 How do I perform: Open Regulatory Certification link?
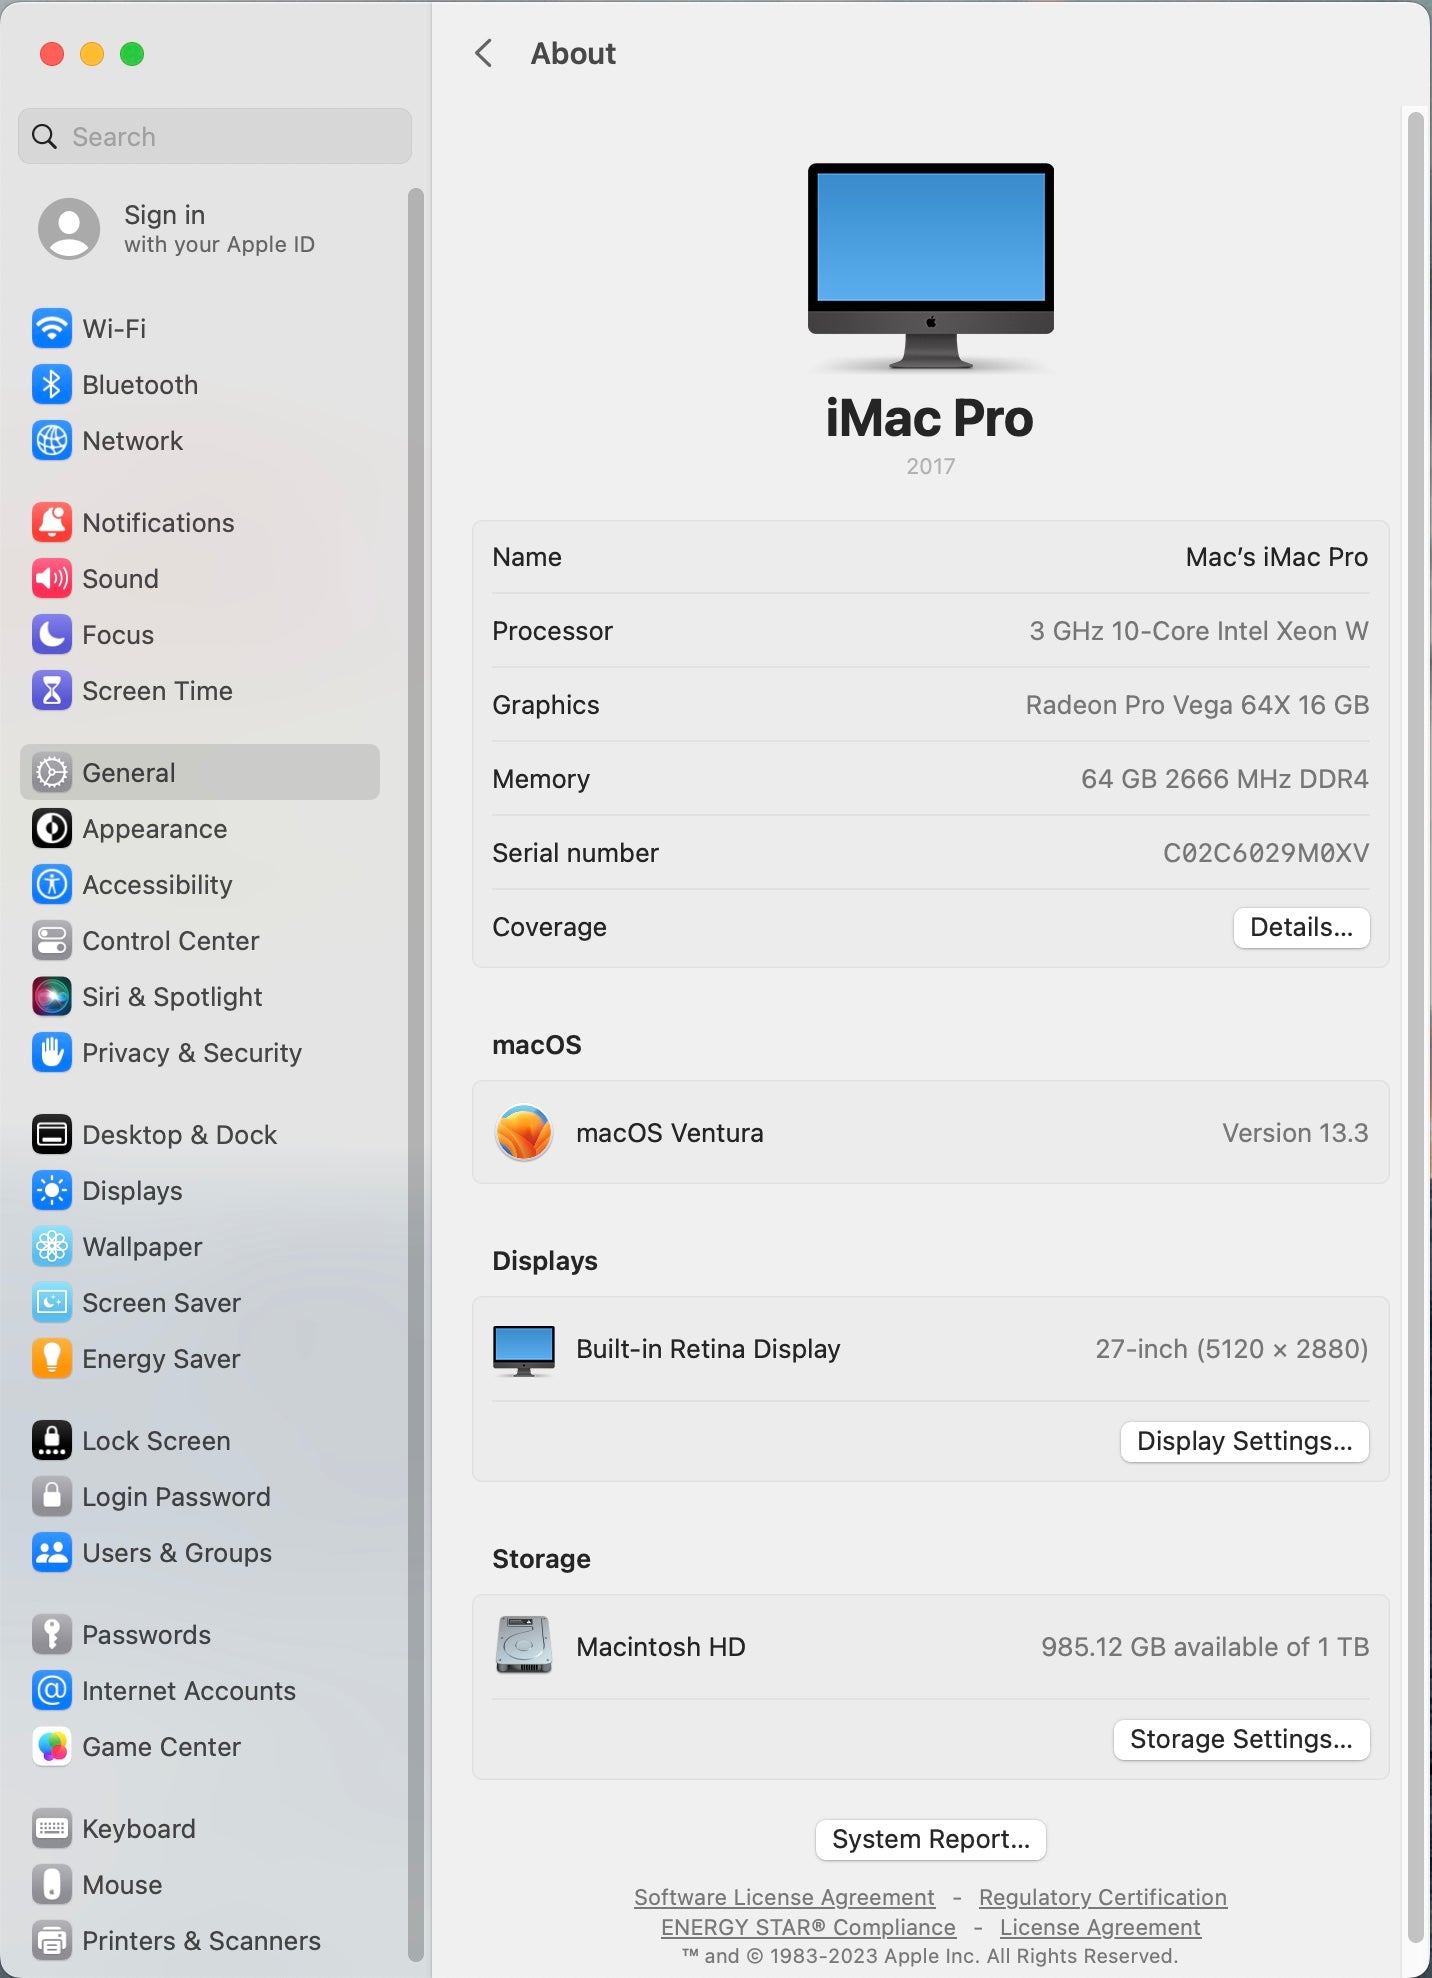1103,1897
